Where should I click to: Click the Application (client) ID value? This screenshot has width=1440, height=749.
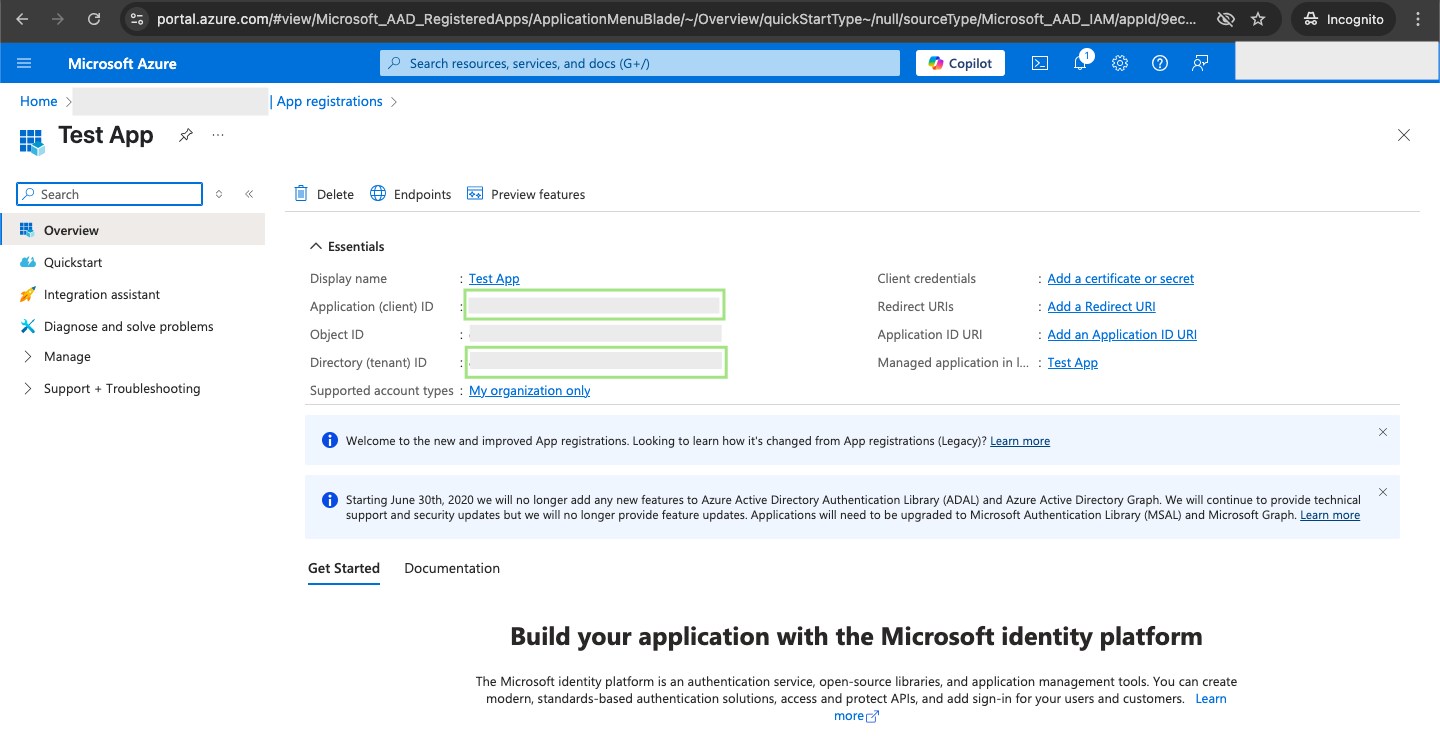(594, 305)
